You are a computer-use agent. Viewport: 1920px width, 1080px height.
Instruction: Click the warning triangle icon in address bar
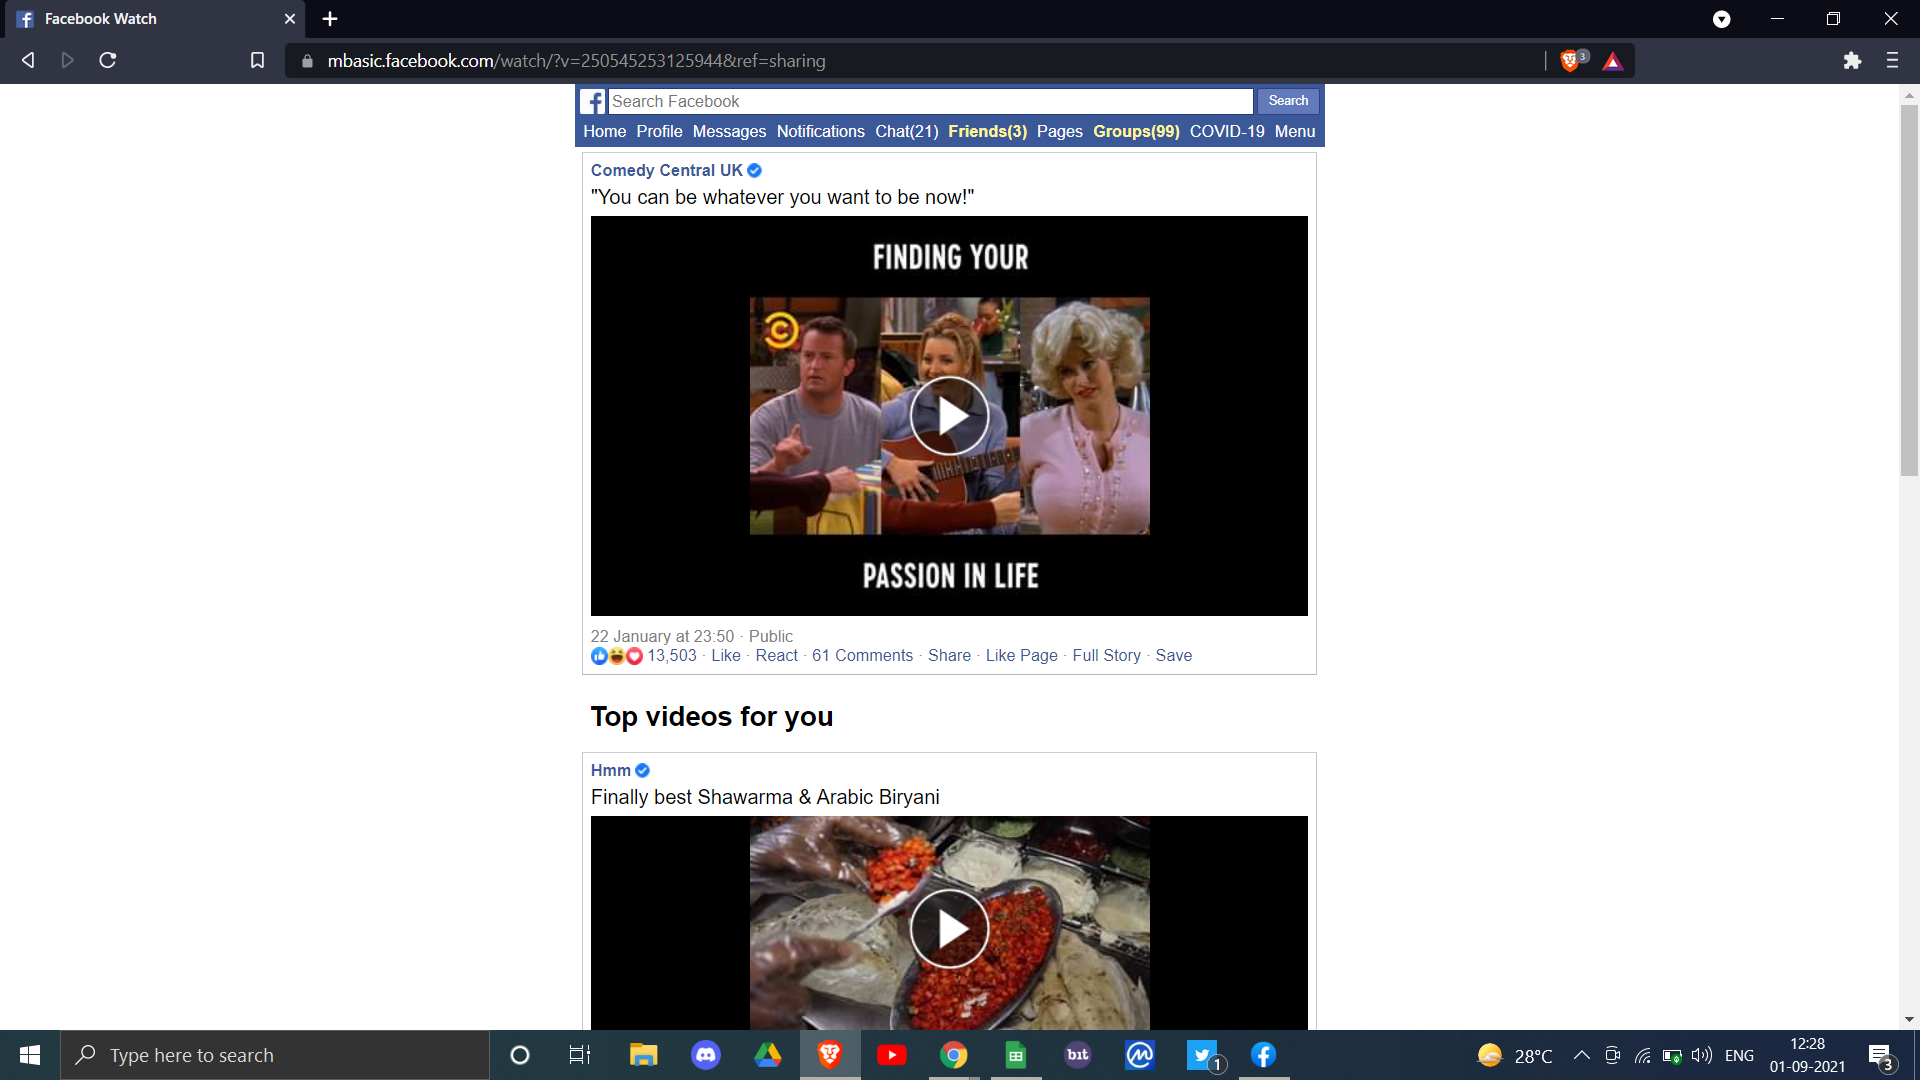pos(1613,61)
